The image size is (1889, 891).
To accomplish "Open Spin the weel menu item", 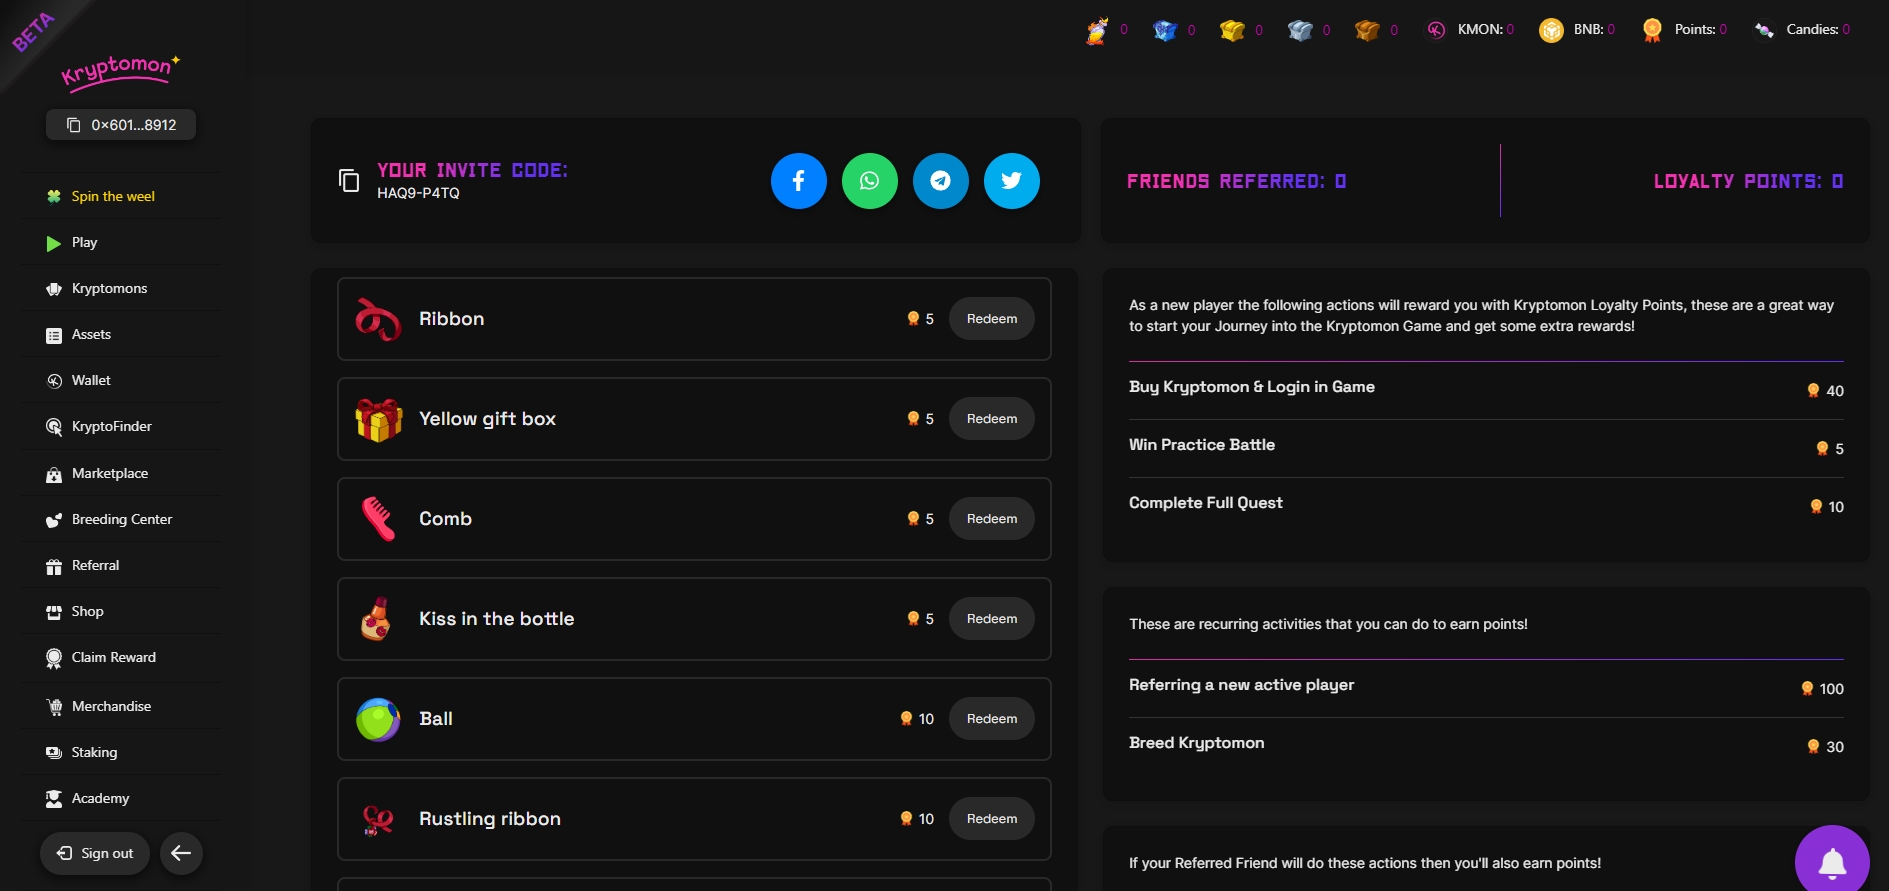I will tap(113, 197).
